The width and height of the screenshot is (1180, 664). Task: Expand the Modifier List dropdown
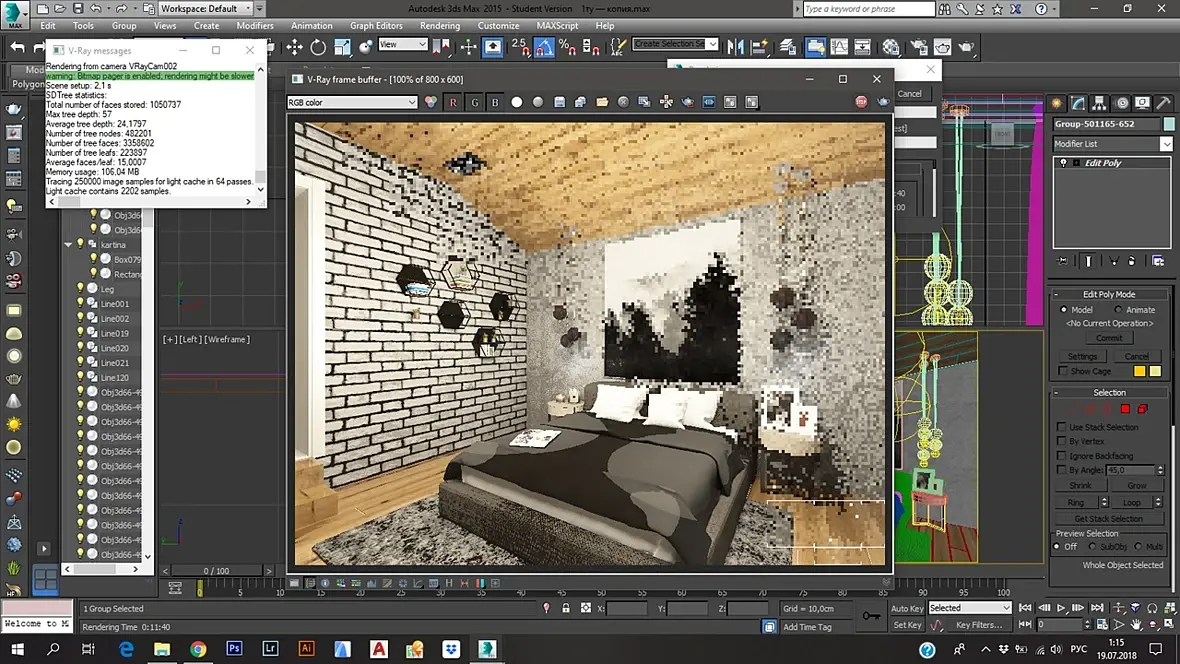tap(1165, 144)
